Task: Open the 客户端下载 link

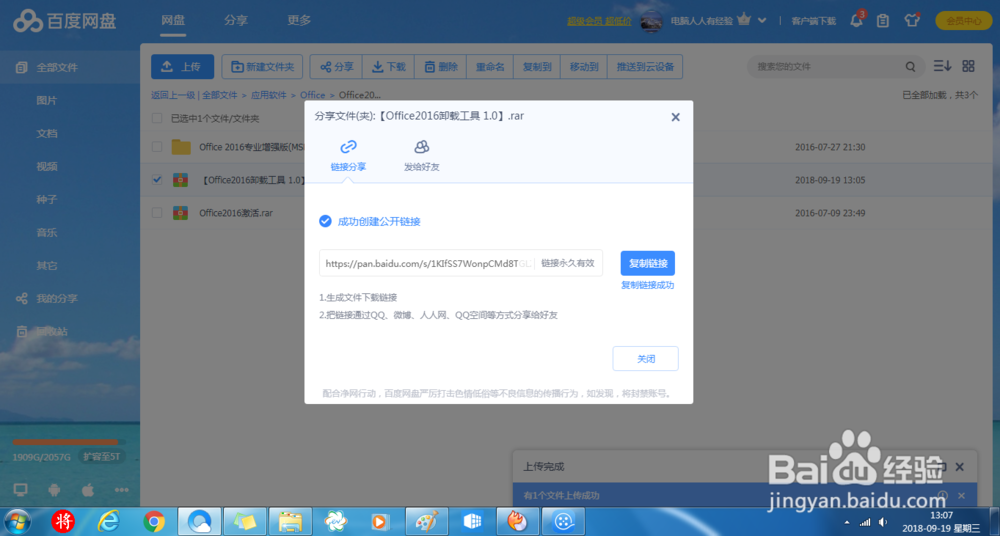Action: [813, 20]
